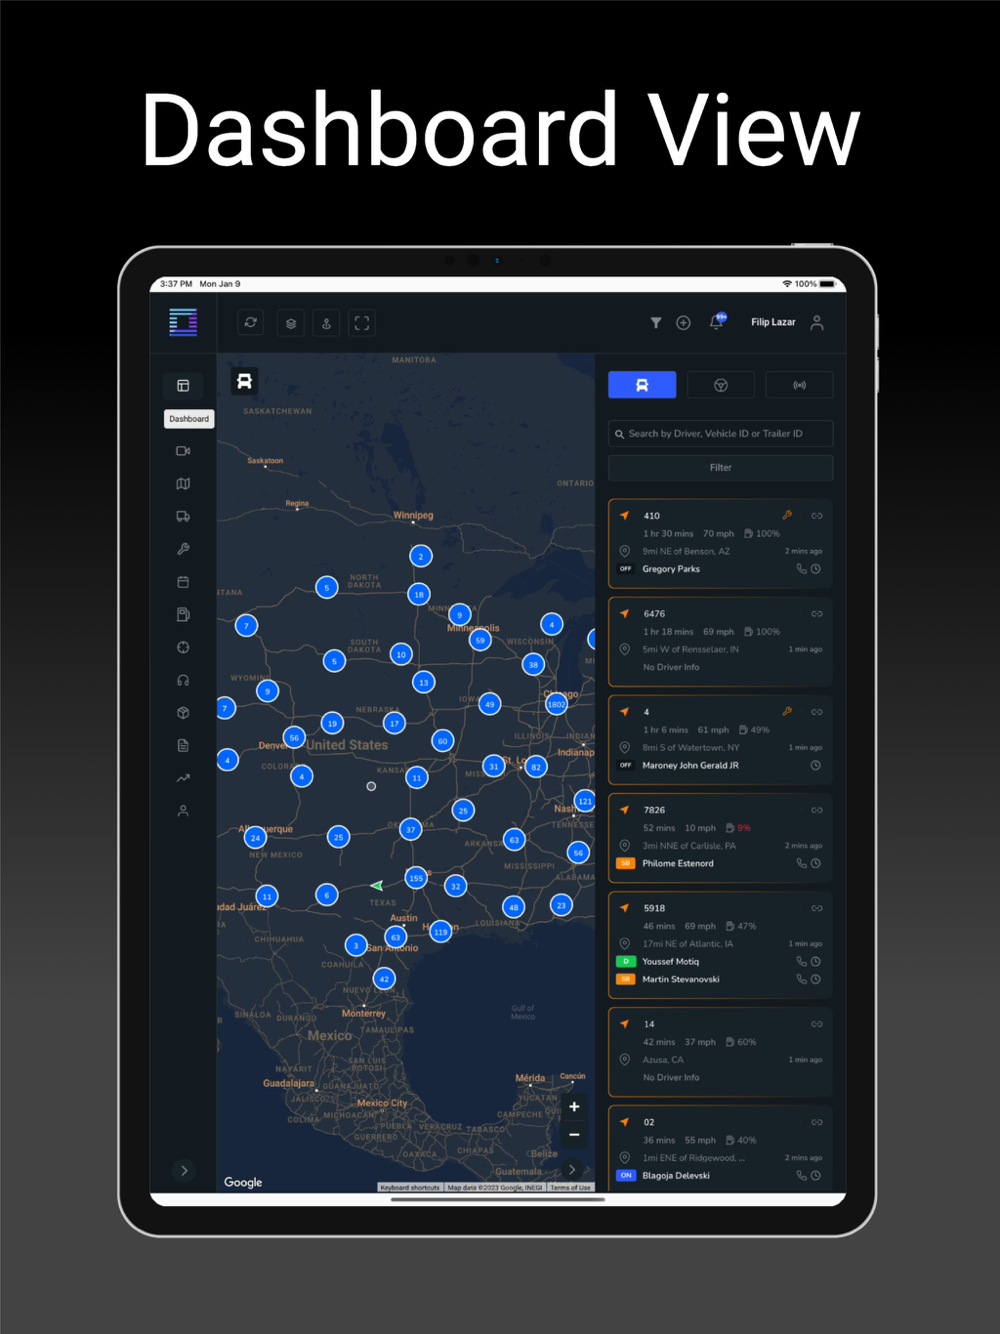
Task: Collapse the vehicle panel with map chevron
Action: click(572, 1169)
